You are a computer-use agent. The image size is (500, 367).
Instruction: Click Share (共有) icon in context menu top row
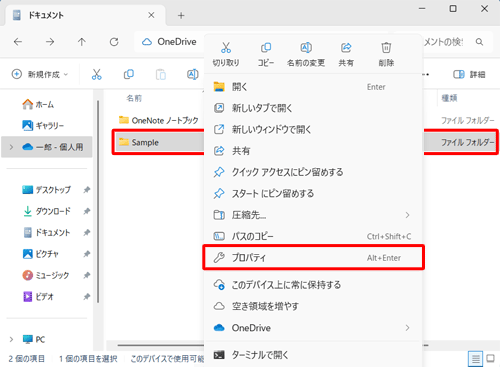click(x=346, y=48)
